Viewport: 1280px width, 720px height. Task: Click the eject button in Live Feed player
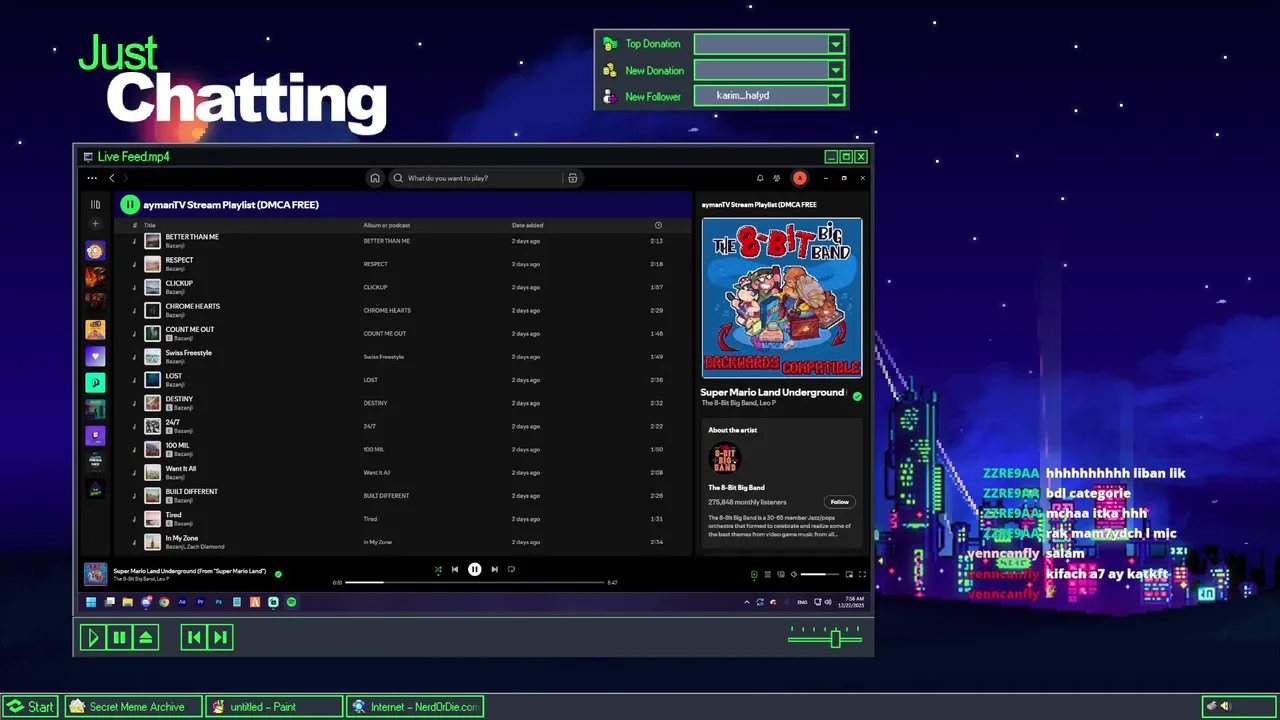coord(146,637)
